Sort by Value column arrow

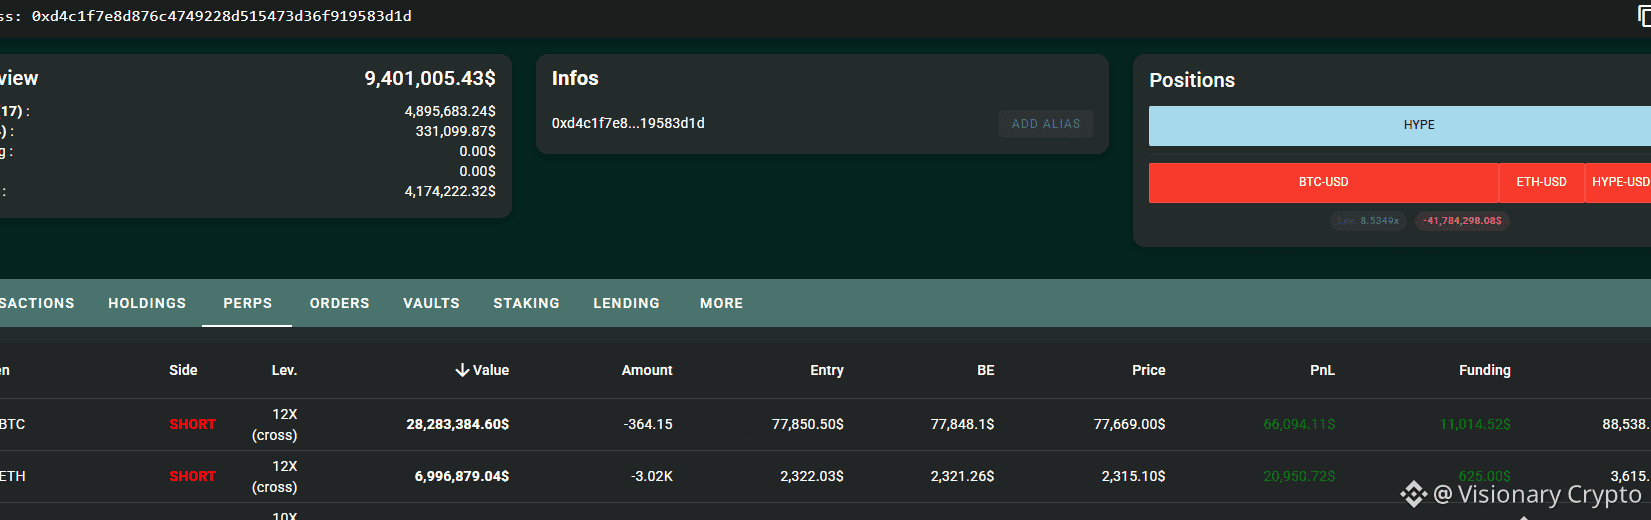pos(462,370)
